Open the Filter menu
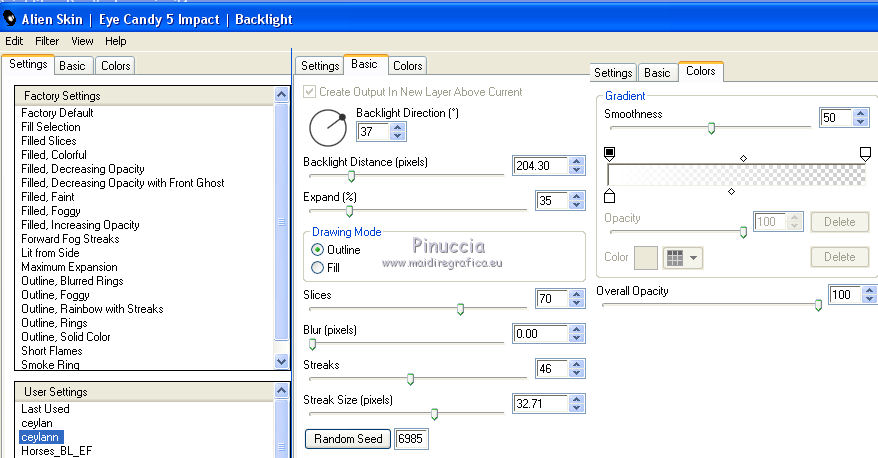This screenshot has width=878, height=458. coord(47,41)
